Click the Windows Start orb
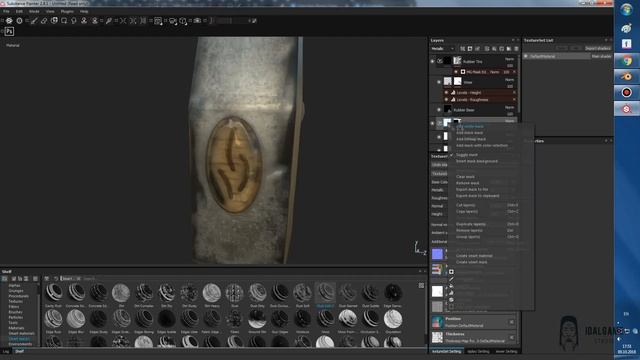 (627, 9)
